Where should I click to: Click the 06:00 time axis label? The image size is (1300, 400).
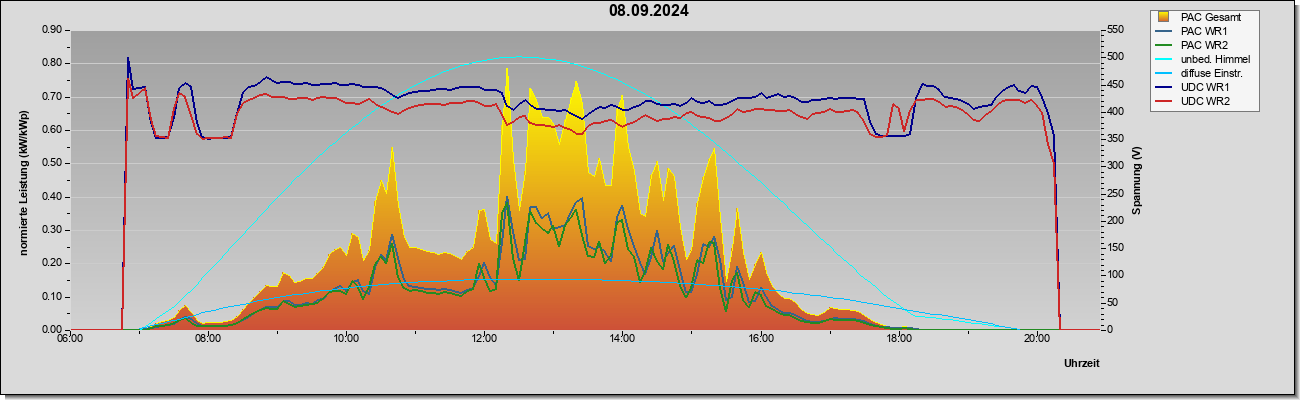tap(69, 338)
